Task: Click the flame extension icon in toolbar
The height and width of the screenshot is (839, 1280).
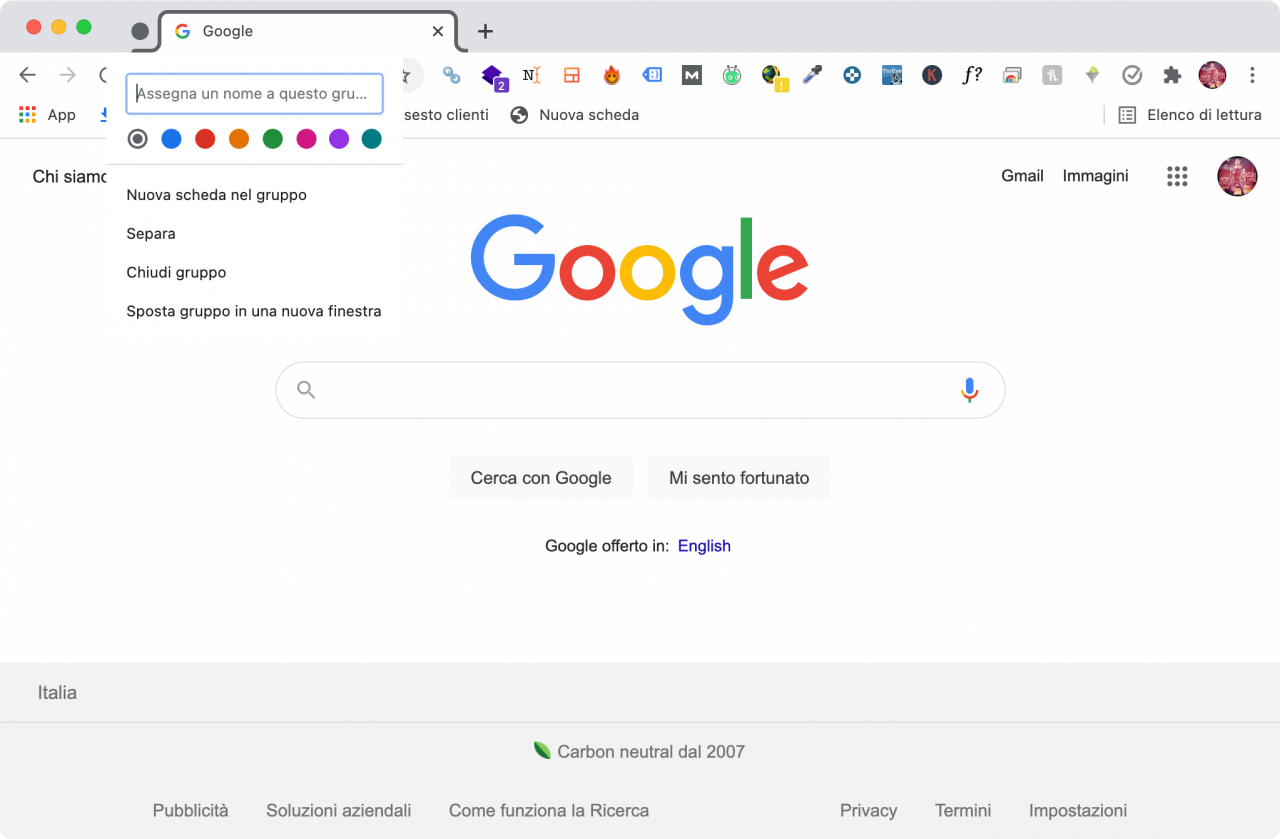Action: (x=612, y=75)
